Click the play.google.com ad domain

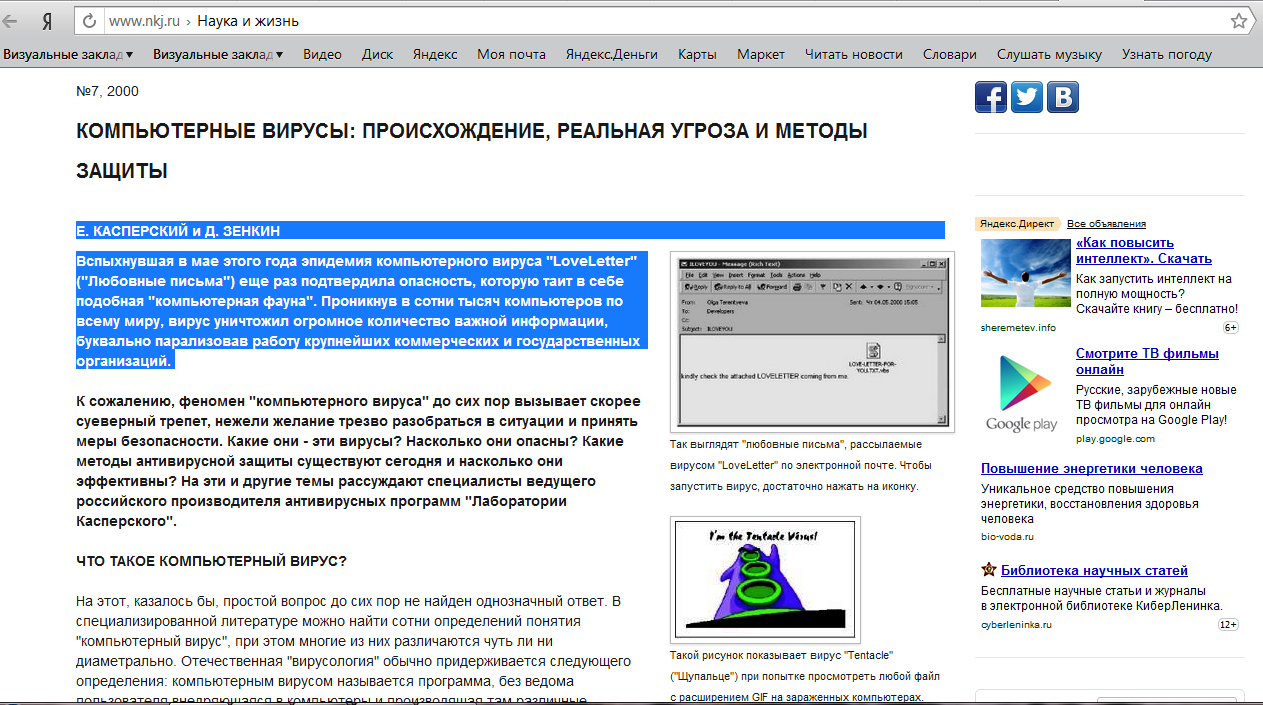[1115, 438]
